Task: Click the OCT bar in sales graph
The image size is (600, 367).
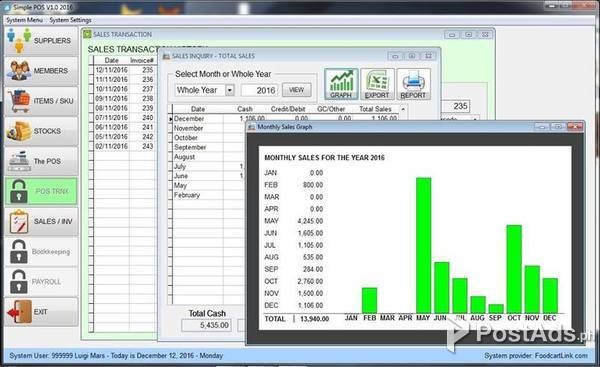Action: 514,269
